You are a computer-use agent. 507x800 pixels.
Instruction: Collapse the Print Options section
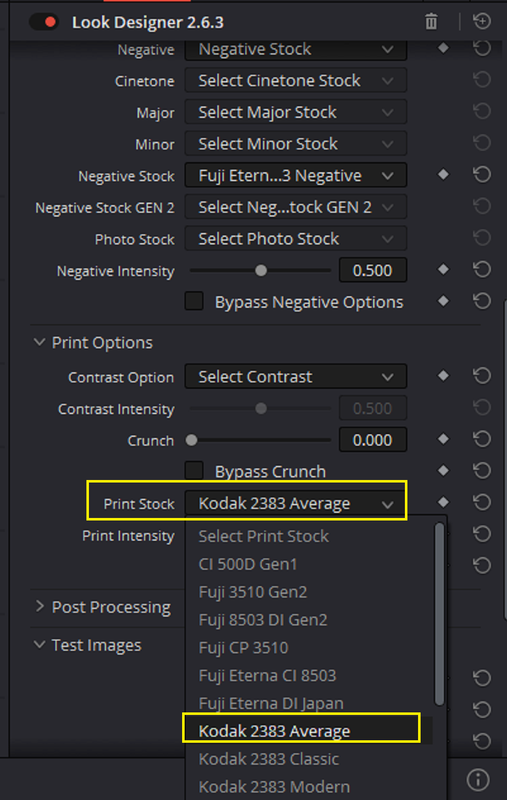click(39, 342)
